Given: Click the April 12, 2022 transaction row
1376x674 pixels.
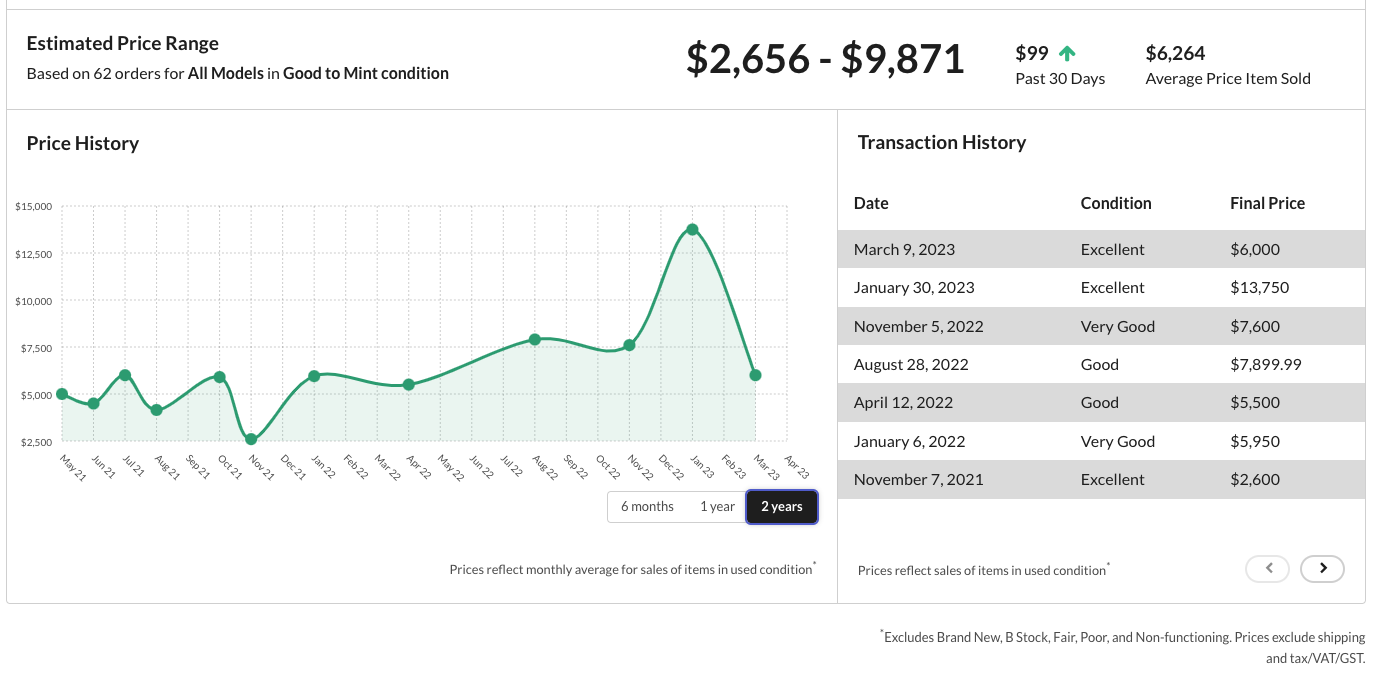Looking at the screenshot, I should (x=1101, y=402).
